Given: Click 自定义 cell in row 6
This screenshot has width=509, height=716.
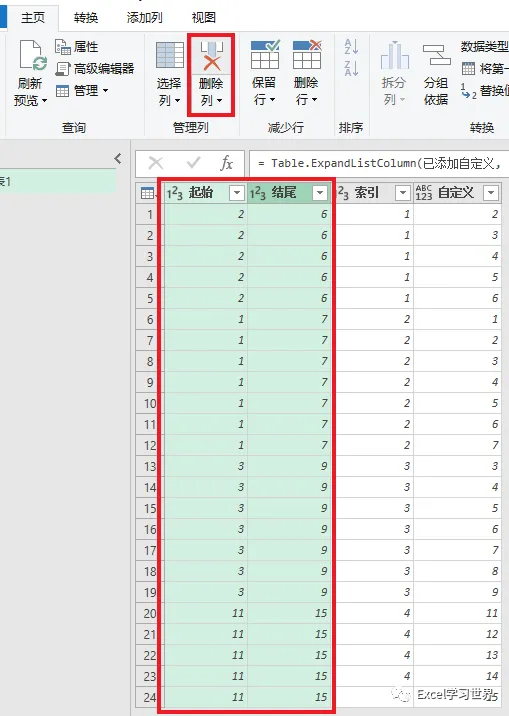Looking at the screenshot, I should tap(457, 319).
